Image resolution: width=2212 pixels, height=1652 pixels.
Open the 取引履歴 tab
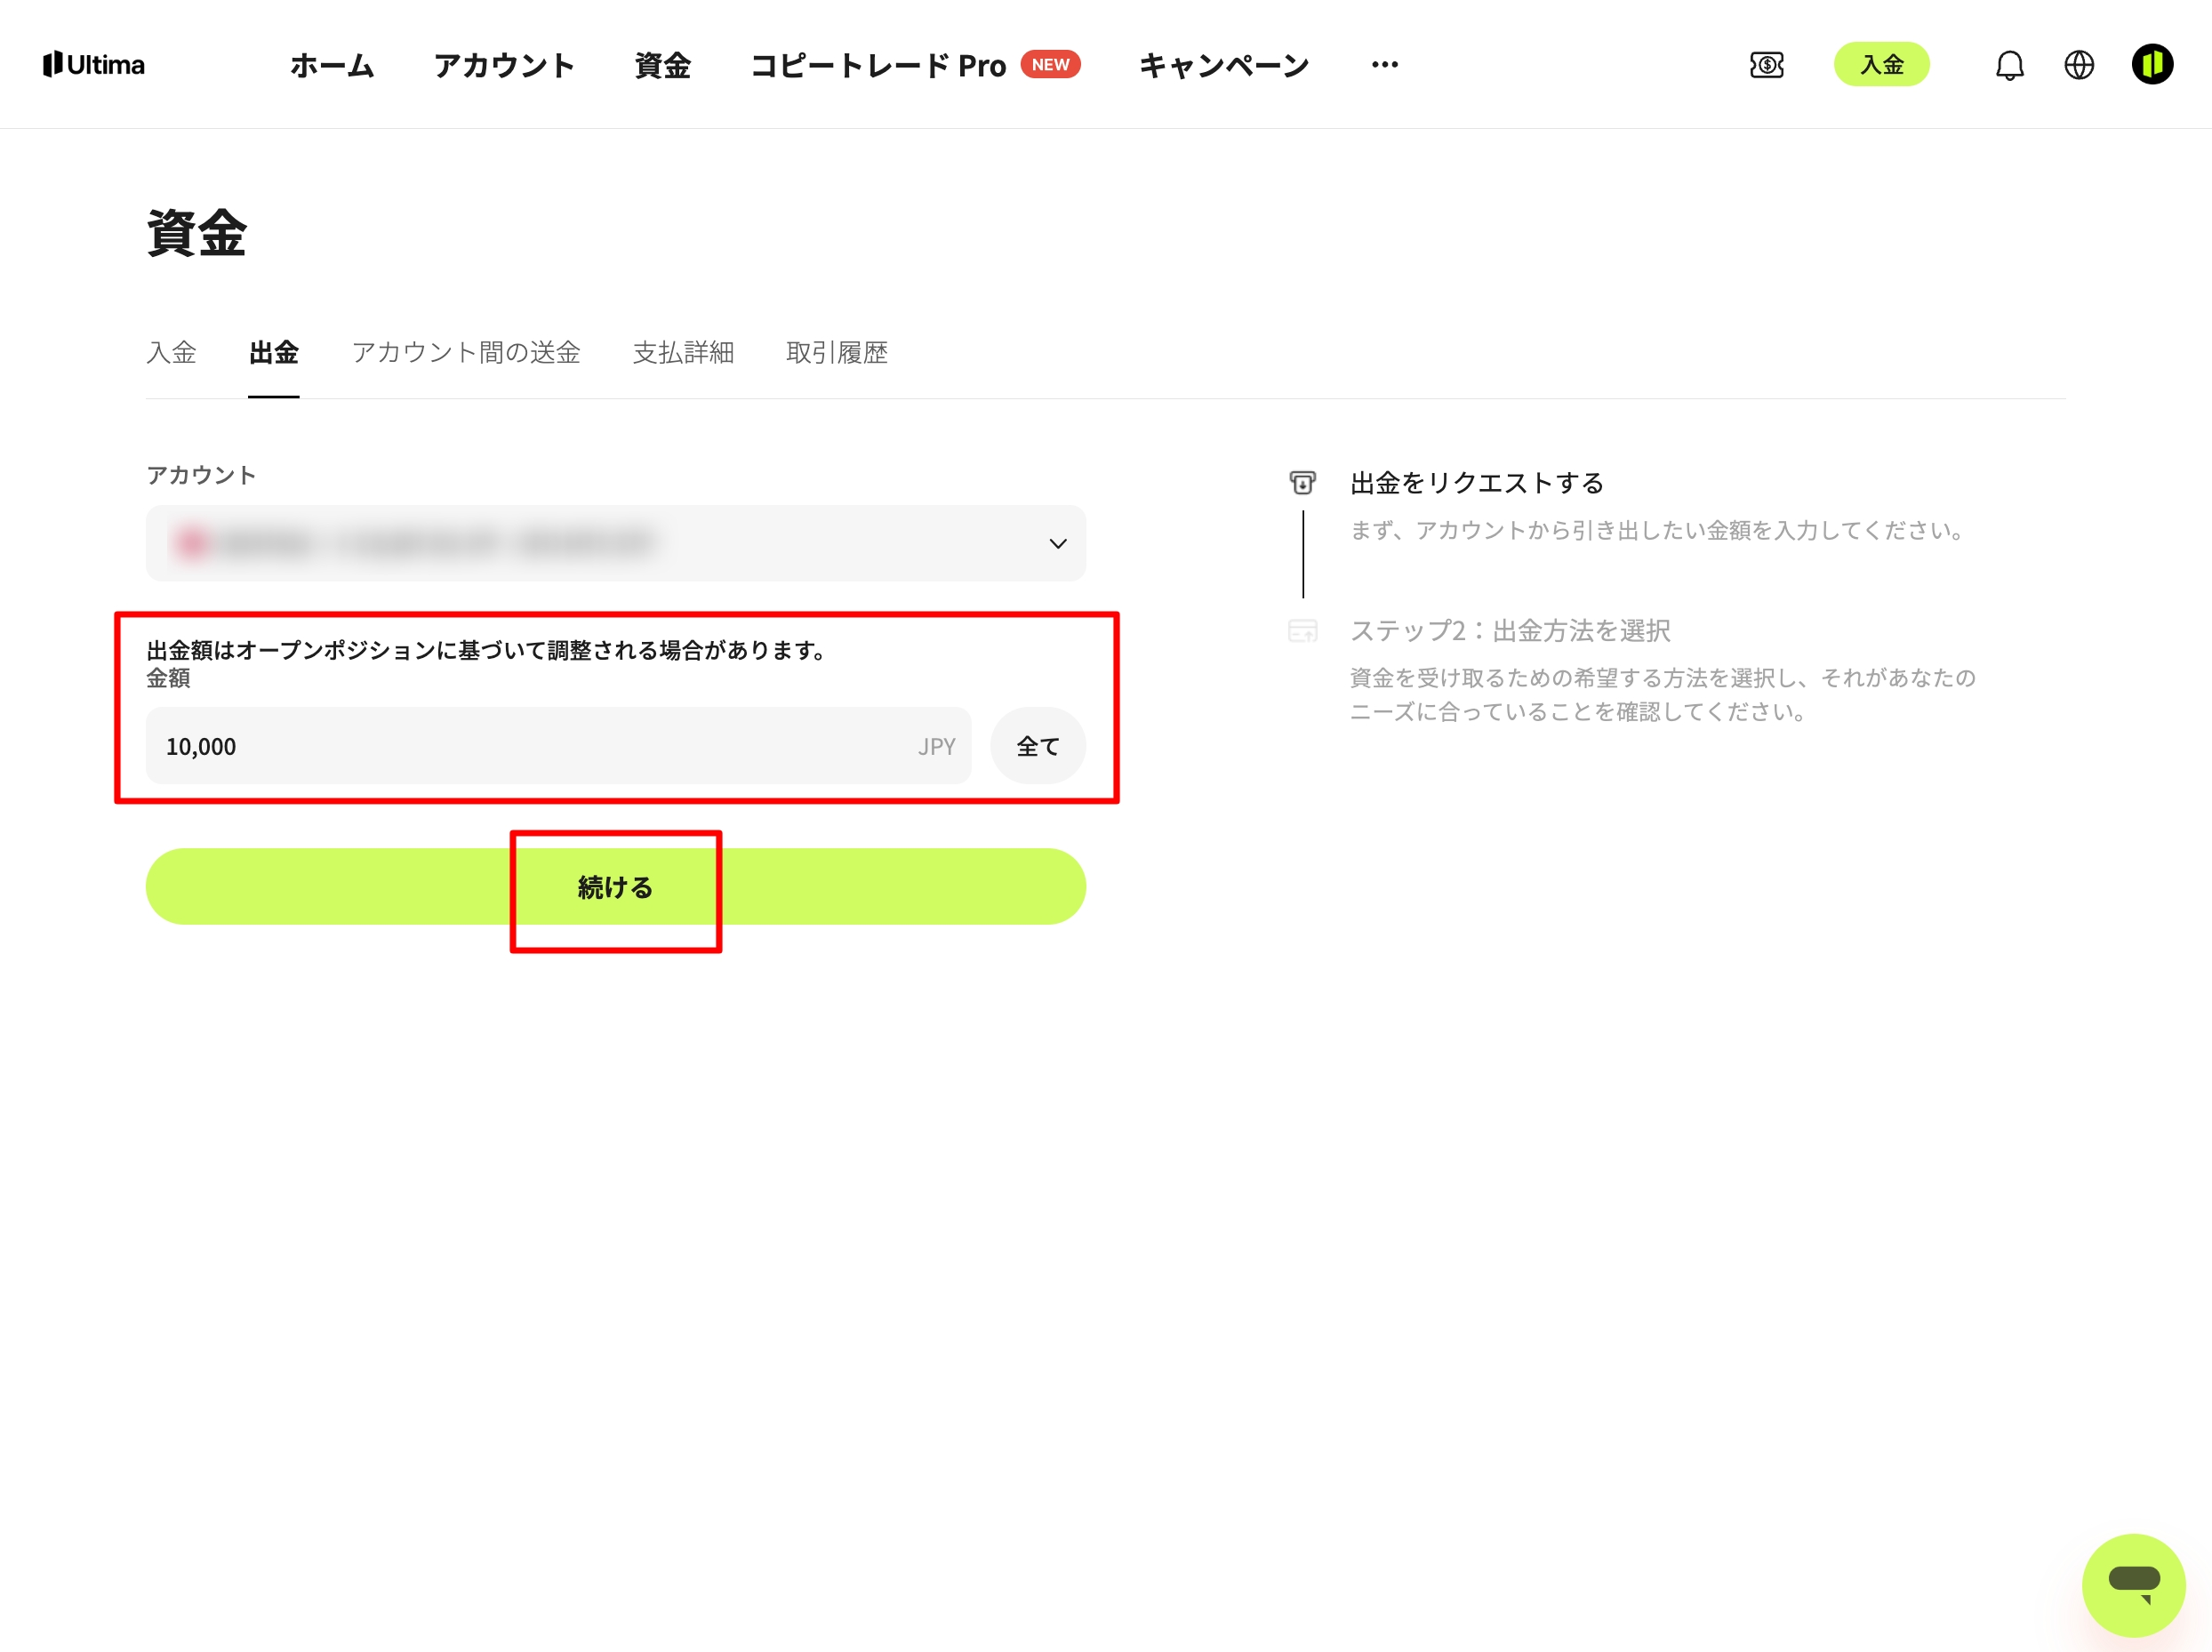click(x=837, y=353)
